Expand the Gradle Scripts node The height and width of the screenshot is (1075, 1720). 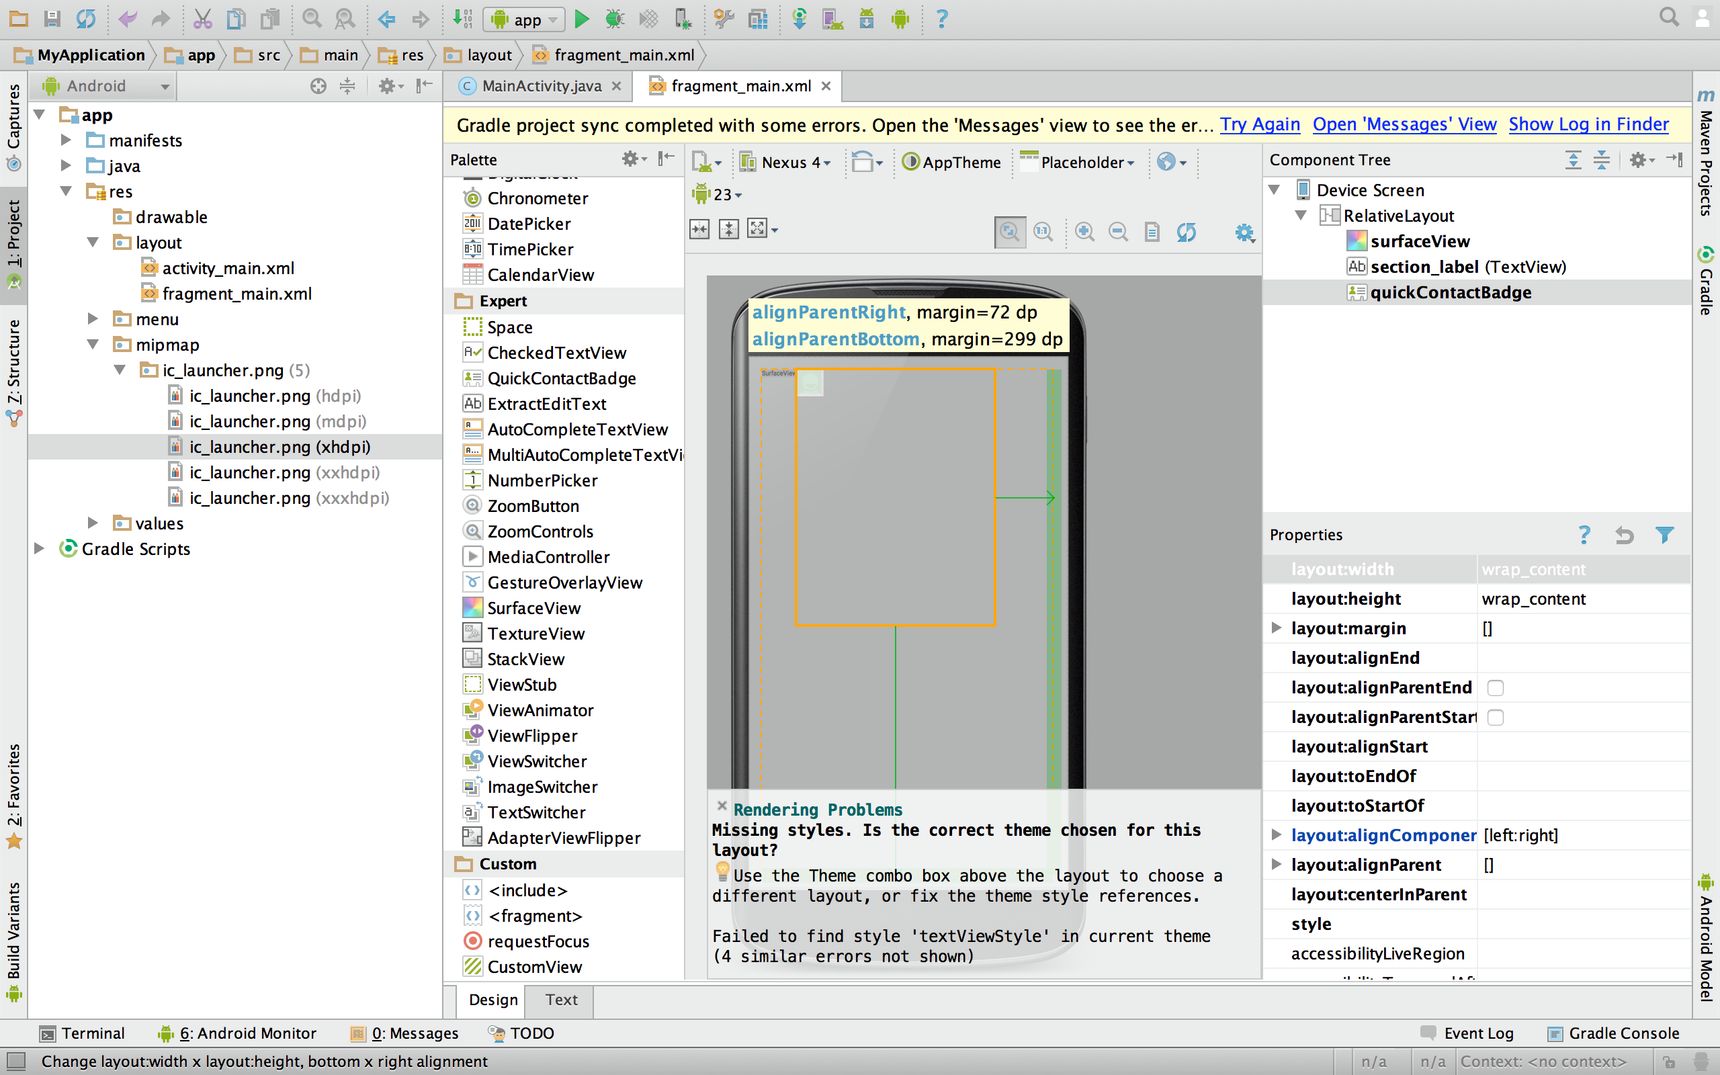click(x=39, y=548)
